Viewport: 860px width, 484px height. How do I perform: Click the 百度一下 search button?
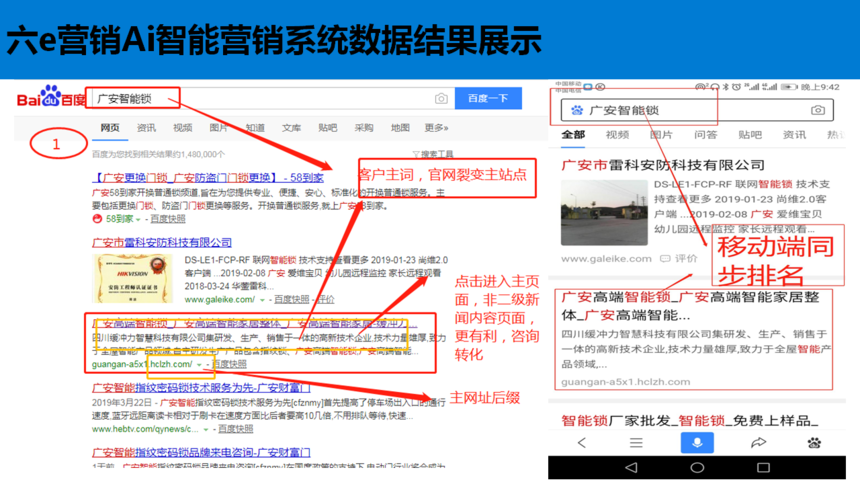pos(488,98)
